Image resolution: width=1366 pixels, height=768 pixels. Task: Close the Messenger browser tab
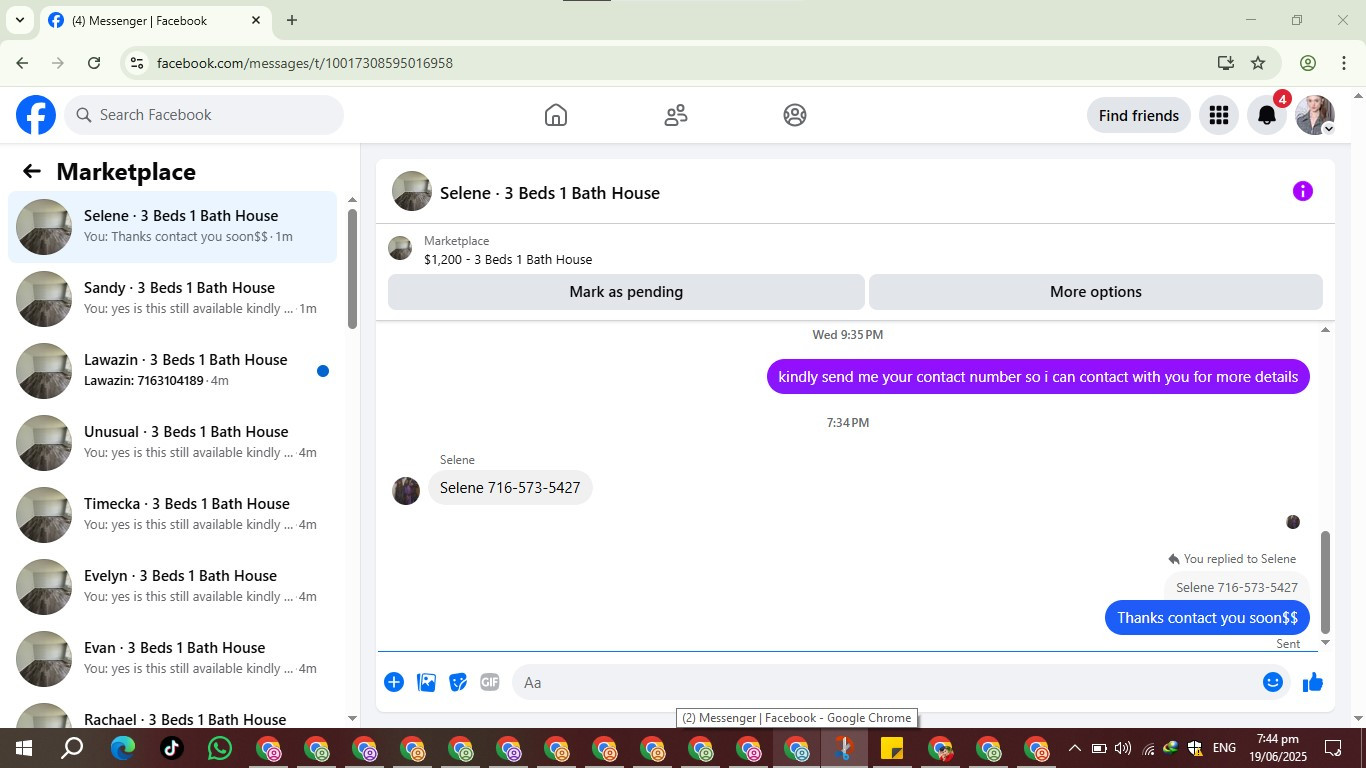tap(256, 20)
